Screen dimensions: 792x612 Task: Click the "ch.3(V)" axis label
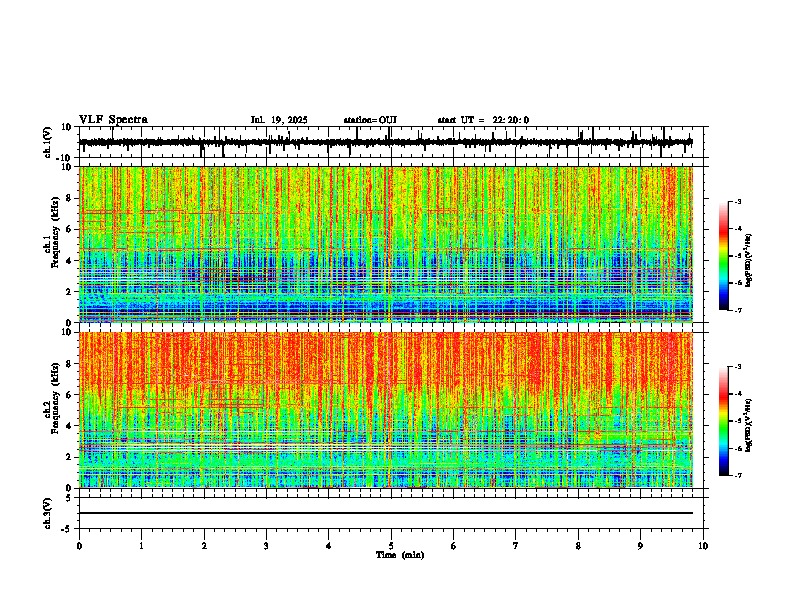coord(47,514)
